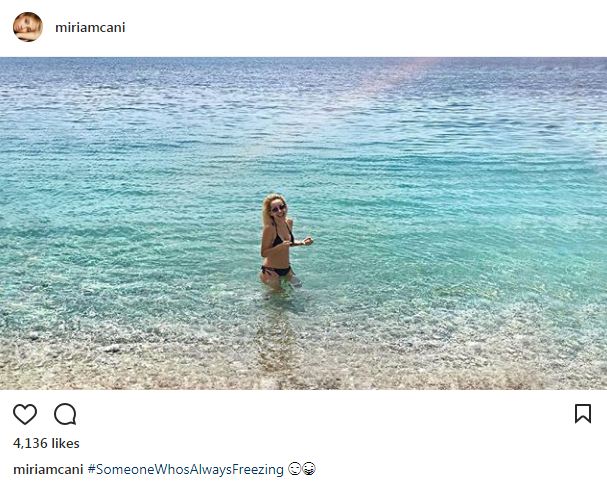The width and height of the screenshot is (607, 481).
Task: Click the word likes beside 4,136
Action: tap(65, 443)
